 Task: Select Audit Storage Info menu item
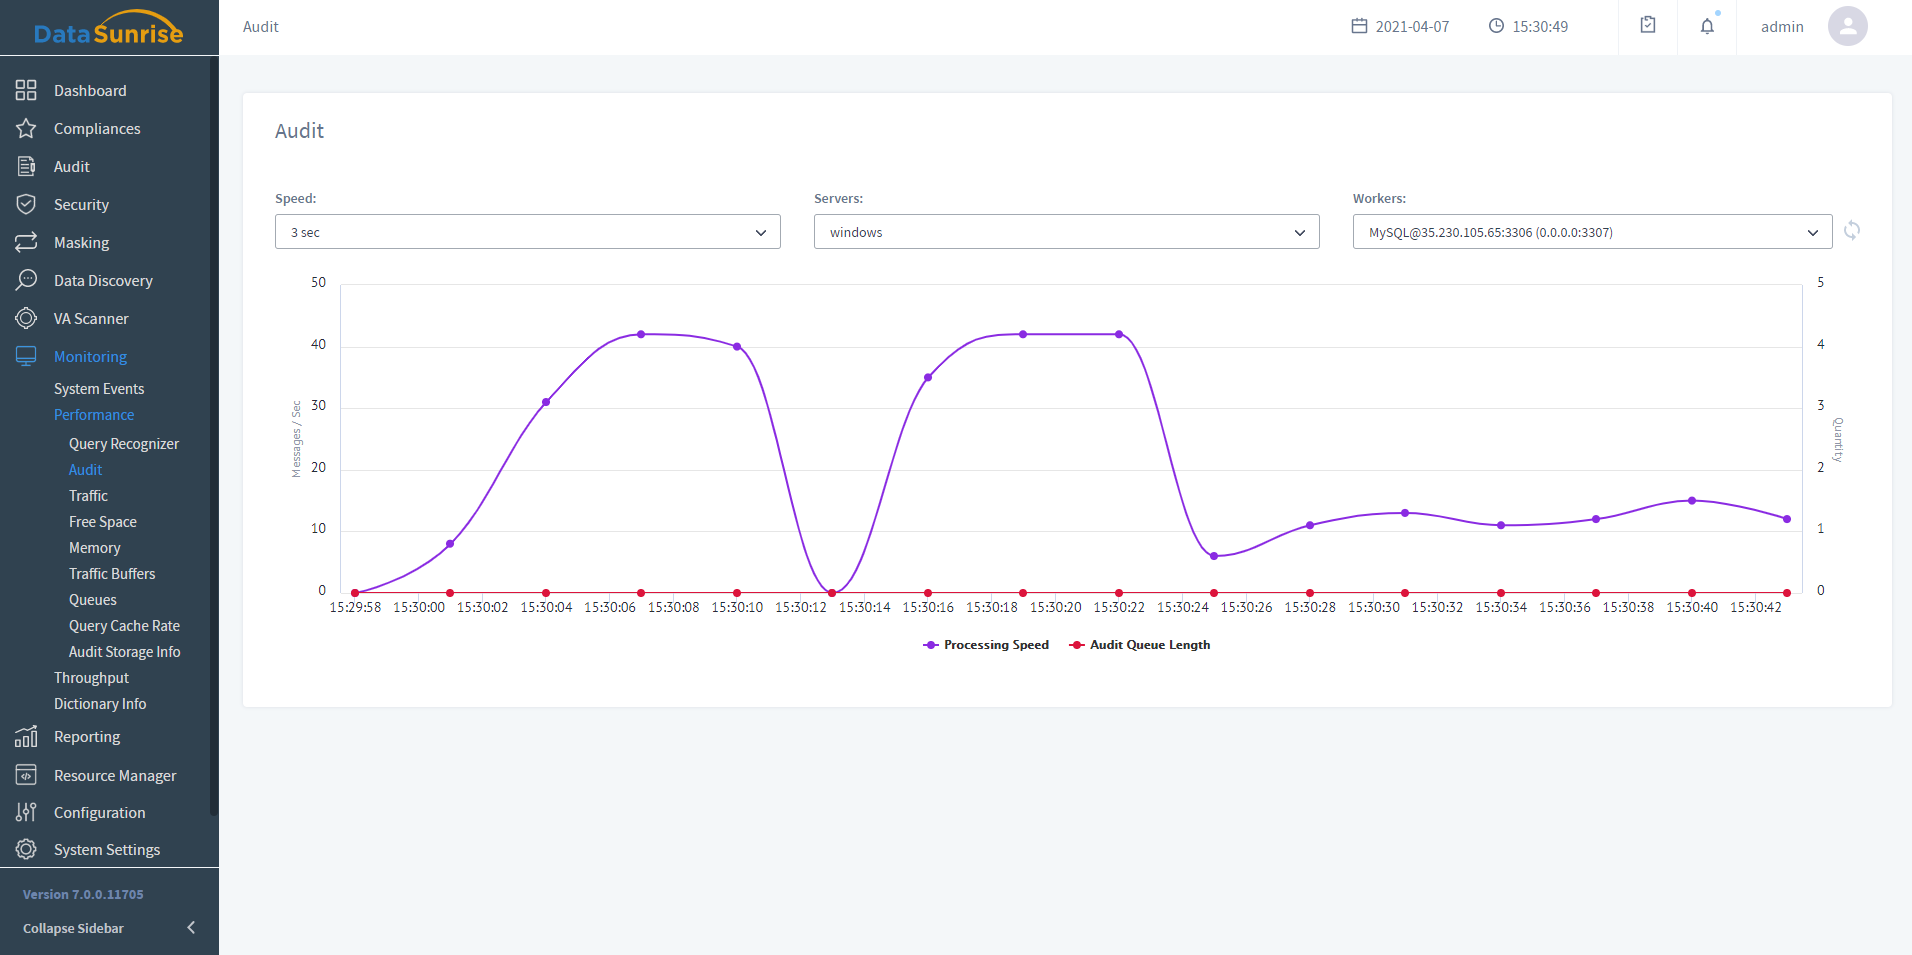coord(124,652)
